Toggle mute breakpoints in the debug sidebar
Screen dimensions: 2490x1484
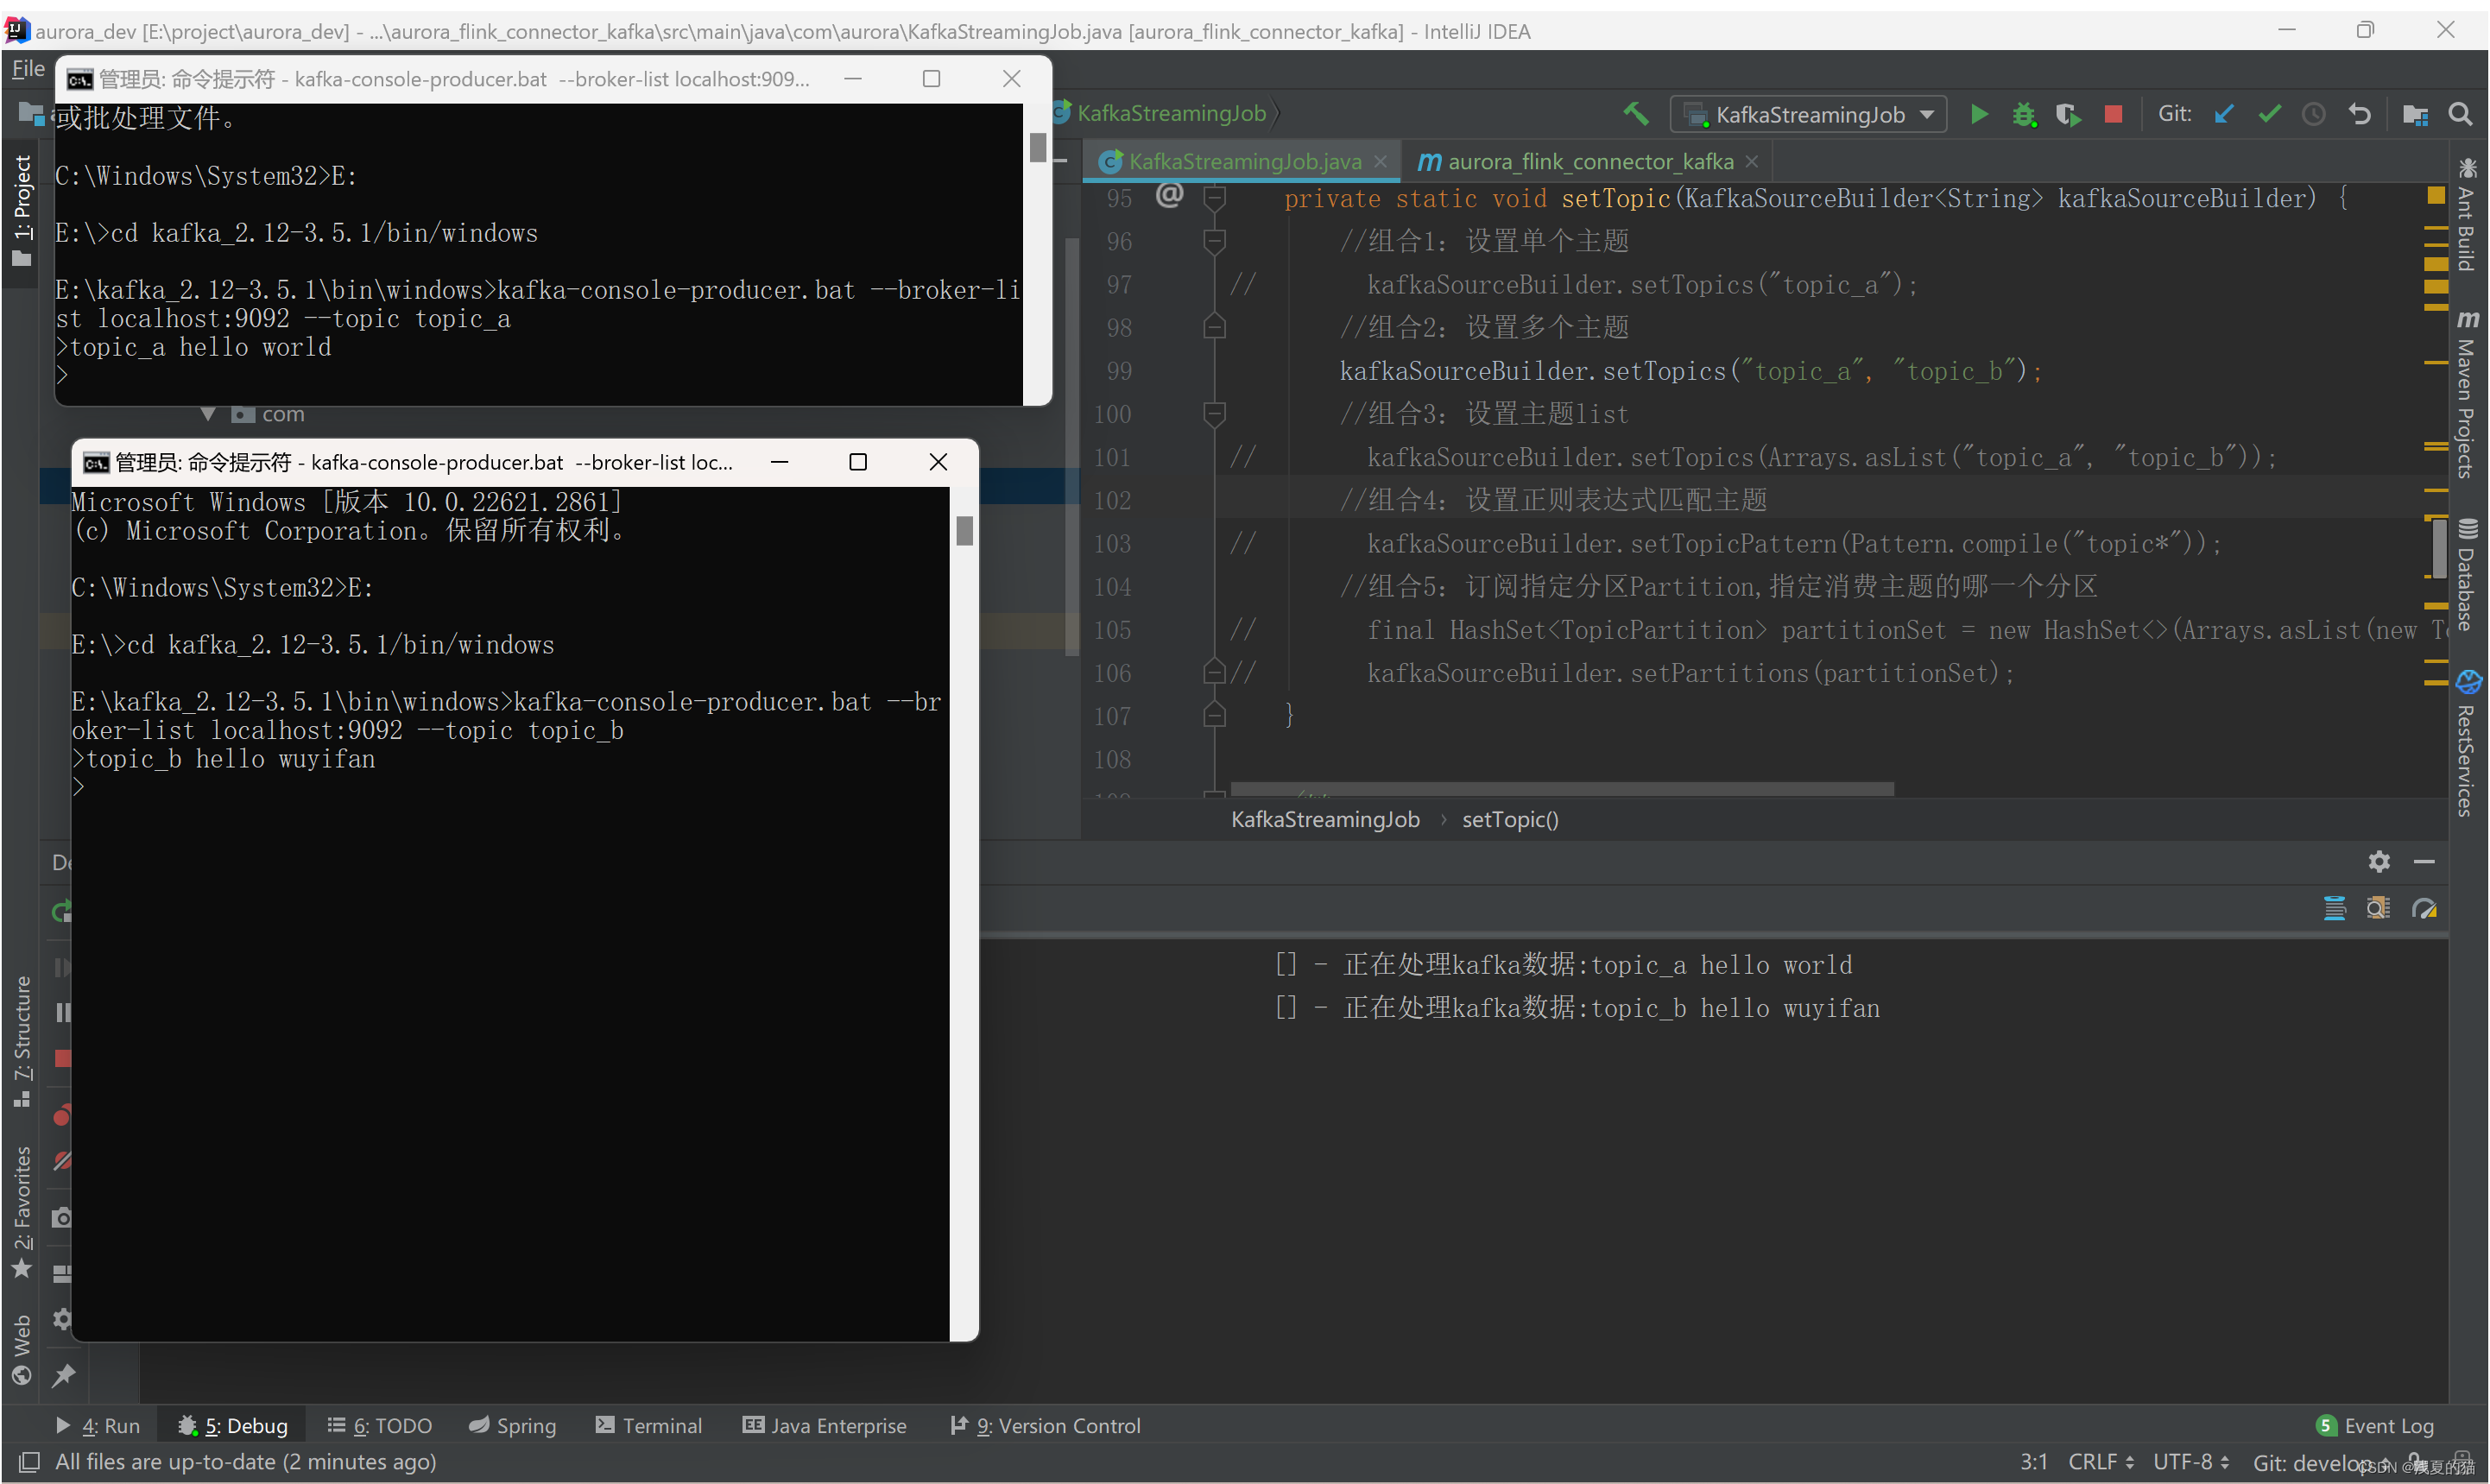pyautogui.click(x=62, y=1160)
